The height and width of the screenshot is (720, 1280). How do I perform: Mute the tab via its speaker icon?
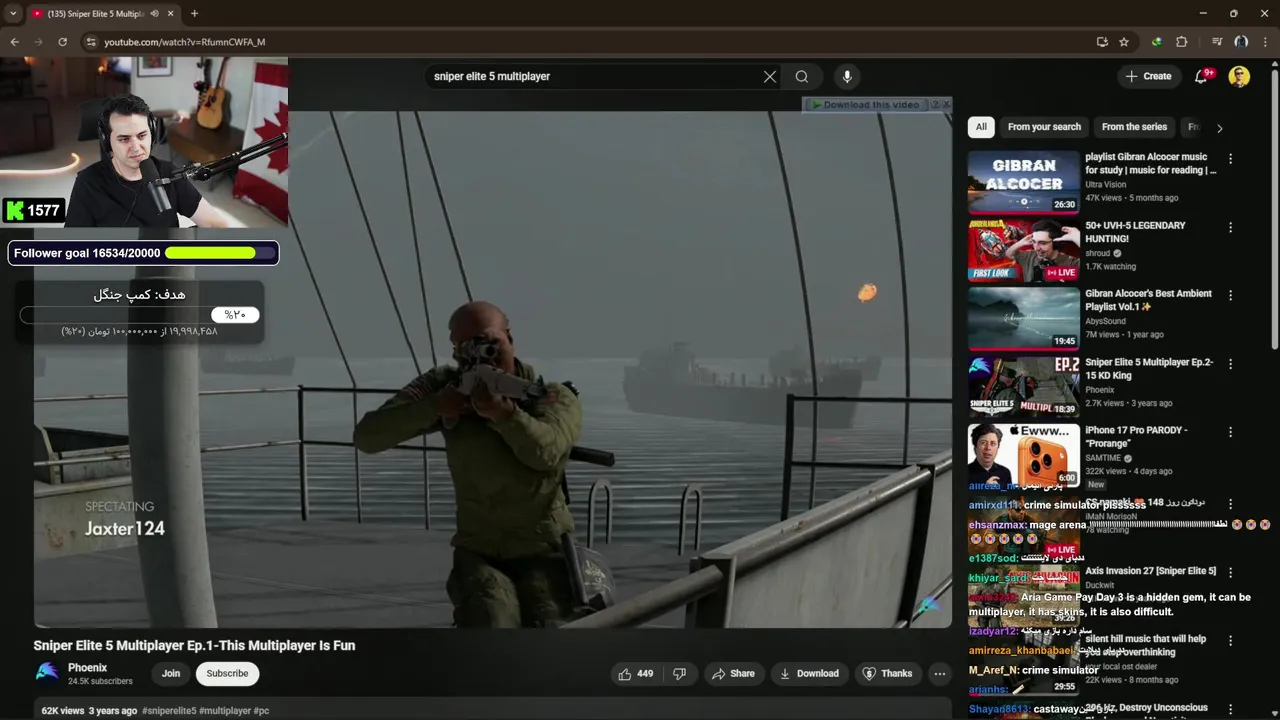[155, 14]
